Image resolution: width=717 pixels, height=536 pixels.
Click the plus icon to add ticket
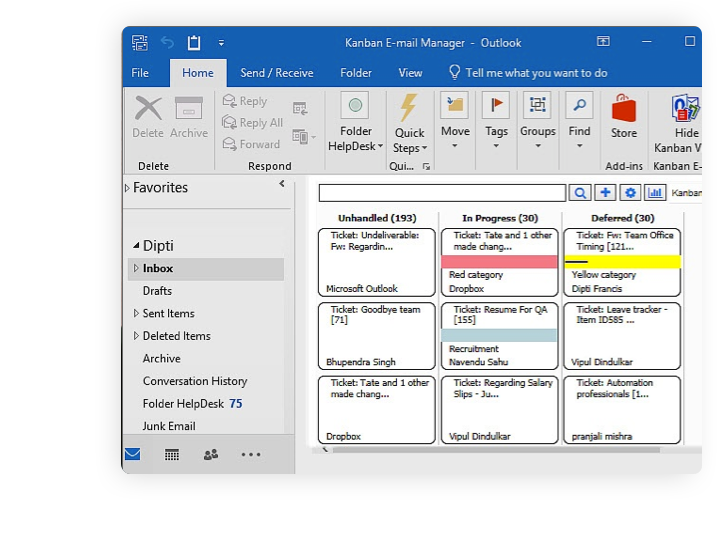pyautogui.click(x=605, y=193)
